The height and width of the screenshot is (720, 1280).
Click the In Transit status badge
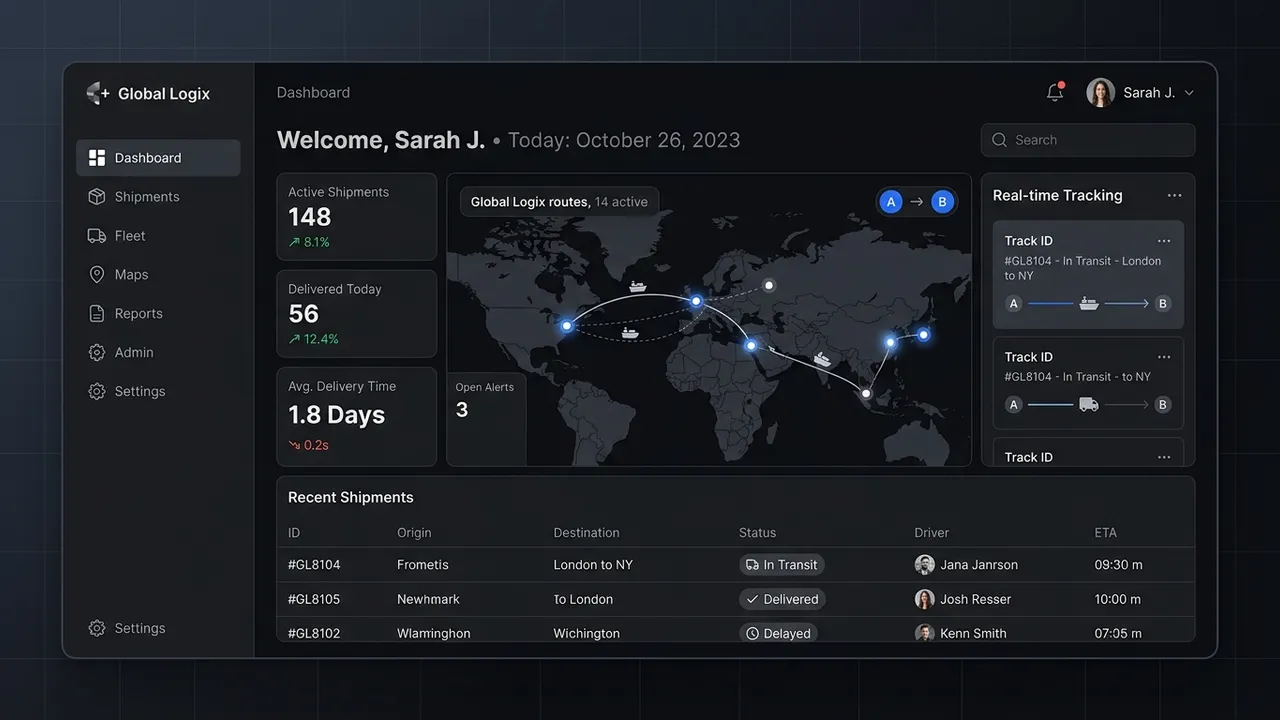781,565
